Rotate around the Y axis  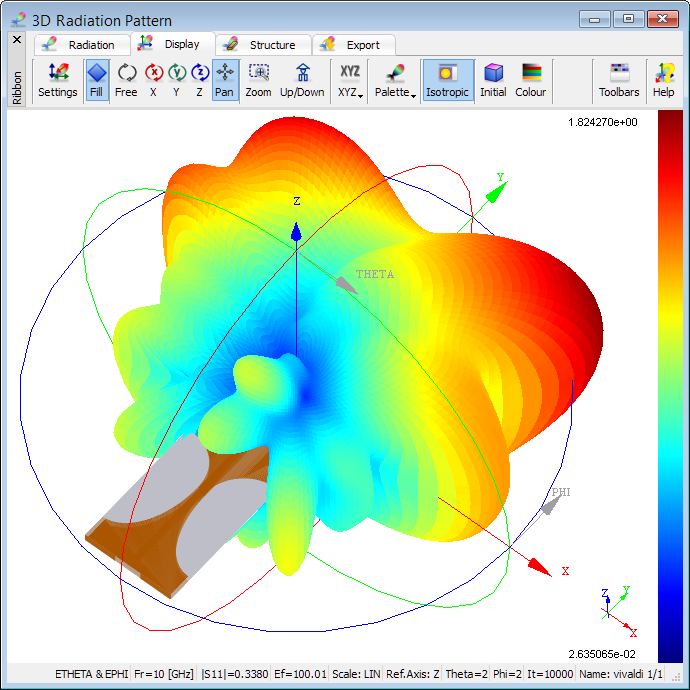[176, 80]
